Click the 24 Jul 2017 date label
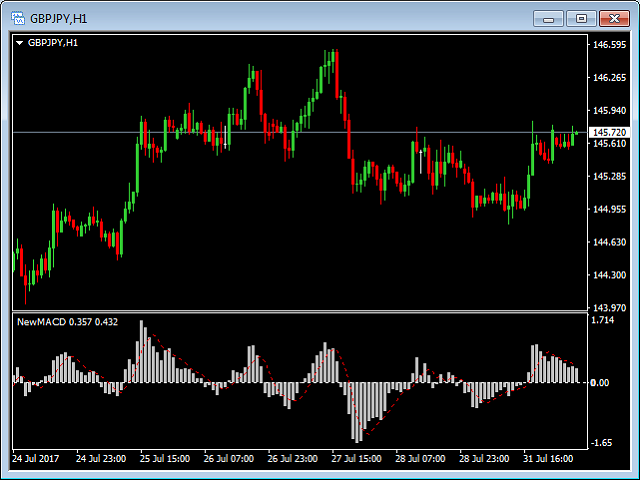Screen dimensions: 640x480 (x=37, y=459)
